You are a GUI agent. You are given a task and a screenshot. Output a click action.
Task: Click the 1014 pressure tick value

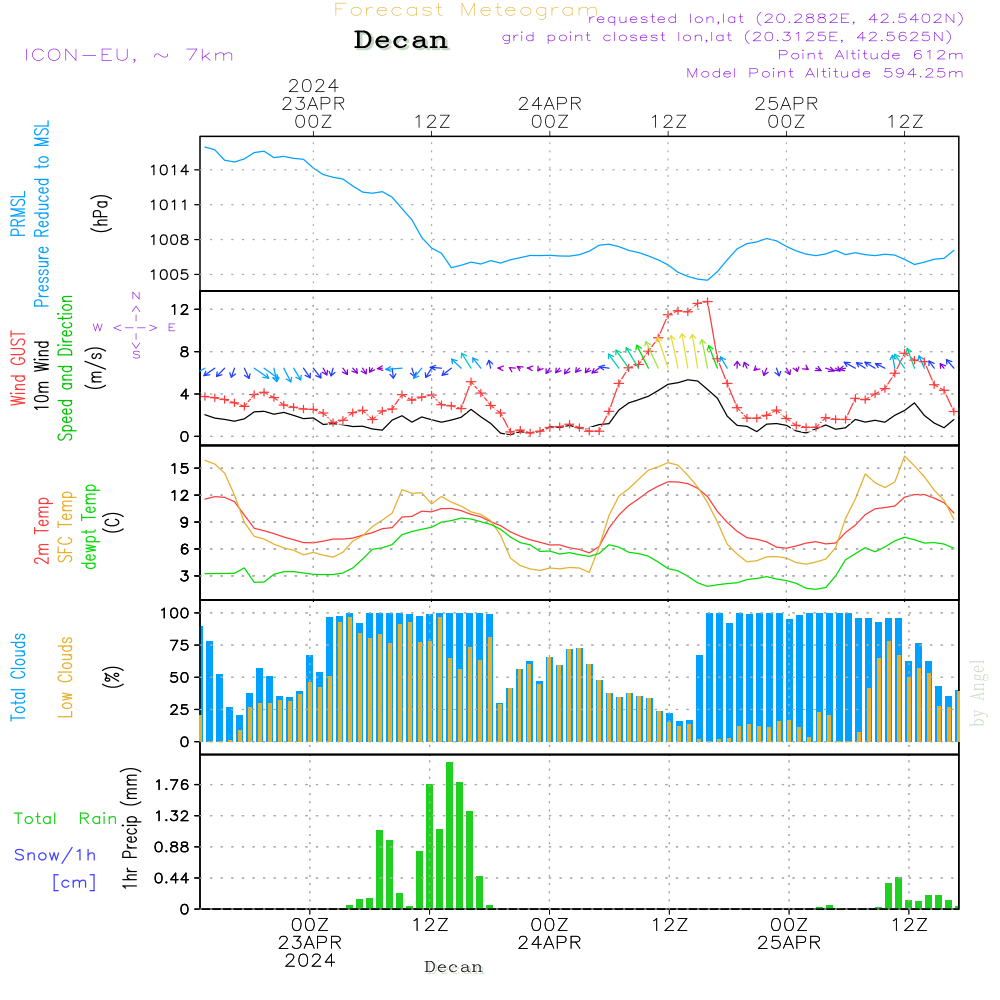pos(170,170)
